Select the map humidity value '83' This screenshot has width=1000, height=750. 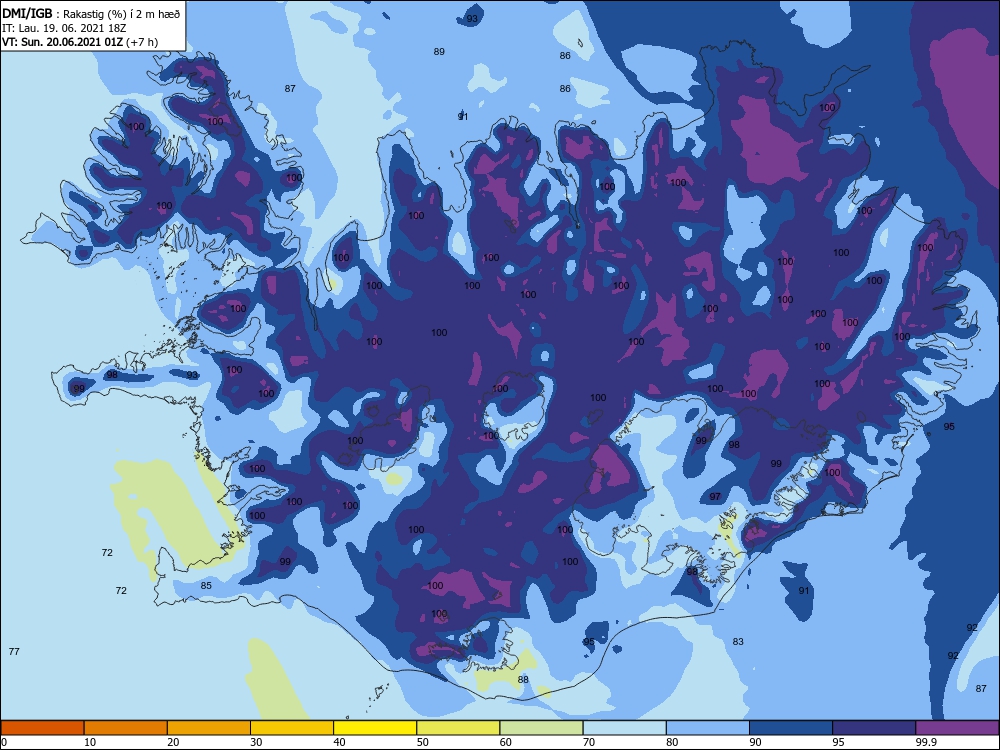738,642
